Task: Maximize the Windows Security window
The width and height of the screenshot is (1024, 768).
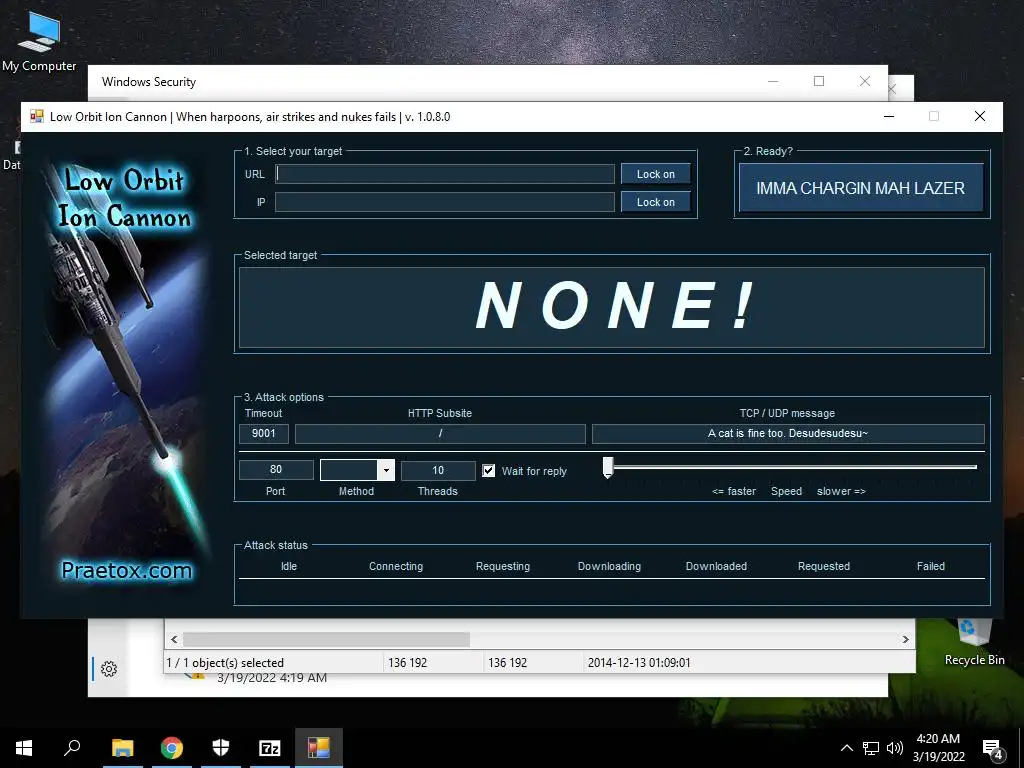Action: [819, 81]
